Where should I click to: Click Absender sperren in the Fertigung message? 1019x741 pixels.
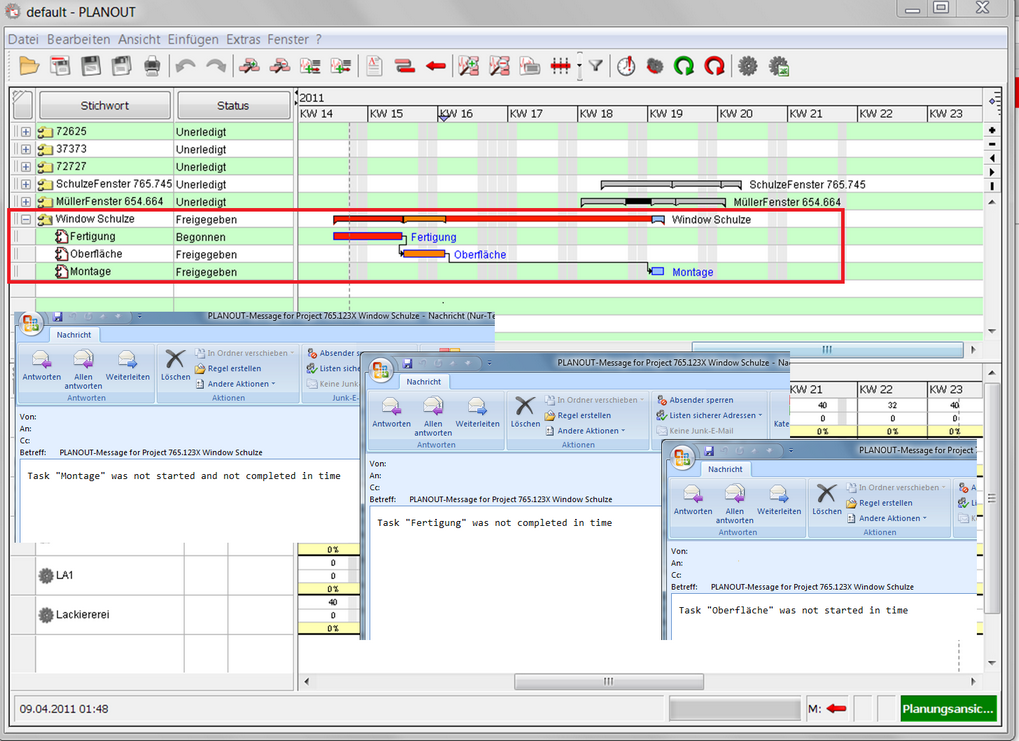tap(695, 400)
